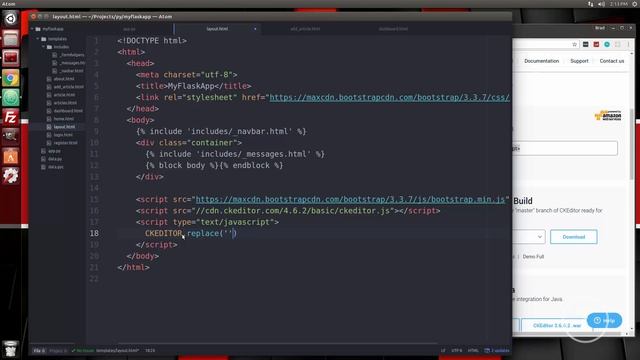Image resolution: width=640 pixels, height=360 pixels.
Task: Click the green circular Chrome extension icon
Action: click(607, 44)
